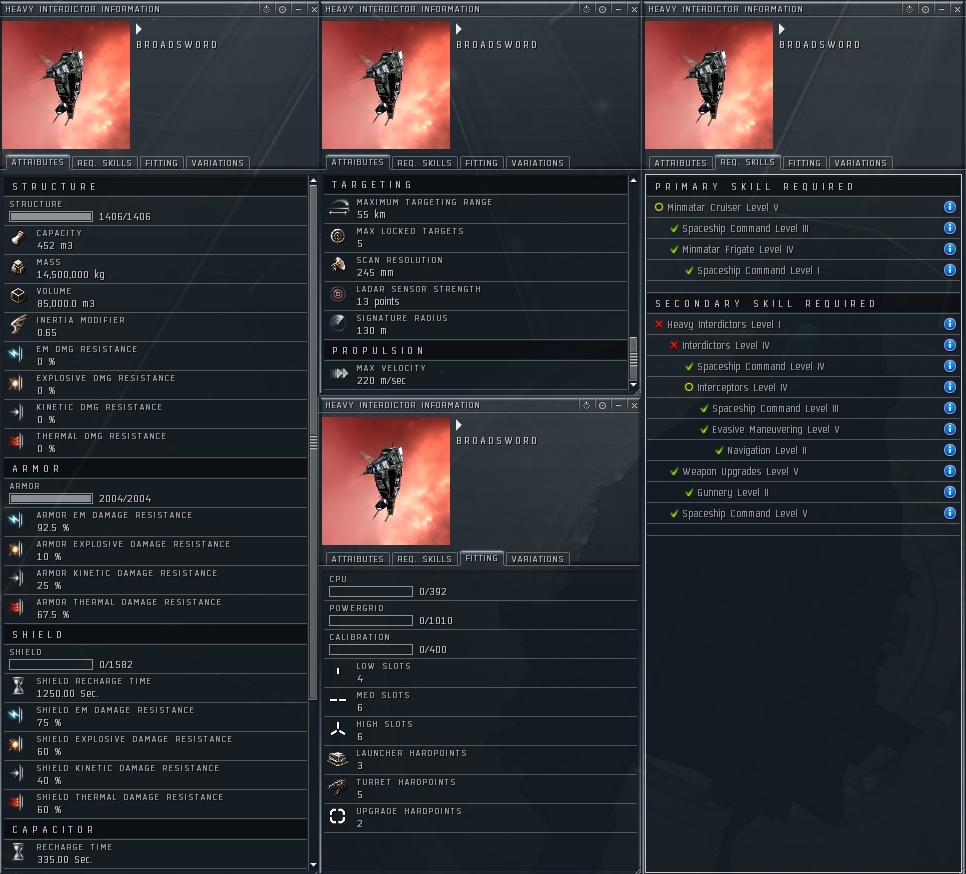Screen dimensions: 966x874
Task: Open Variations tab in Targeting window
Action: click(x=537, y=163)
